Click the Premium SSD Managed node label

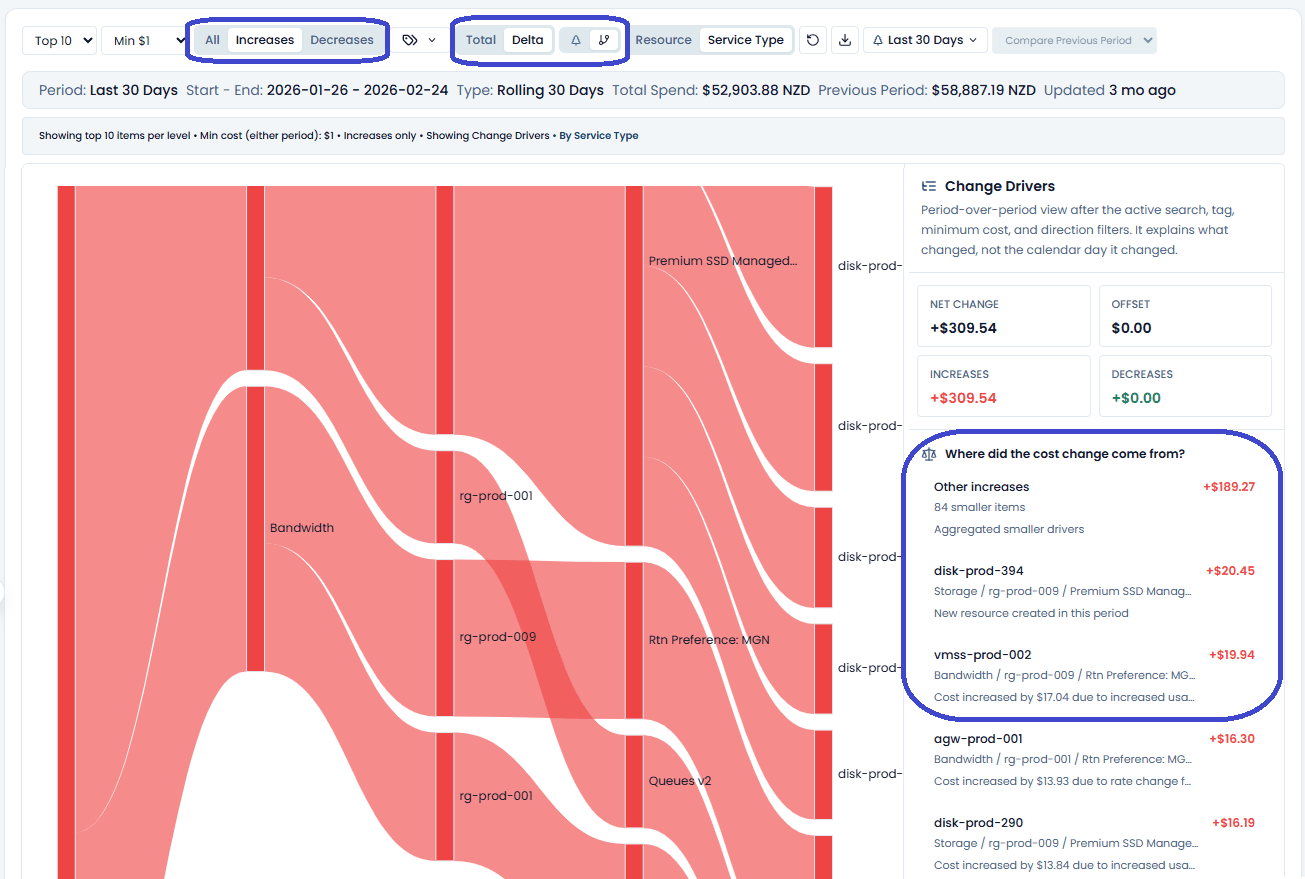coord(723,261)
